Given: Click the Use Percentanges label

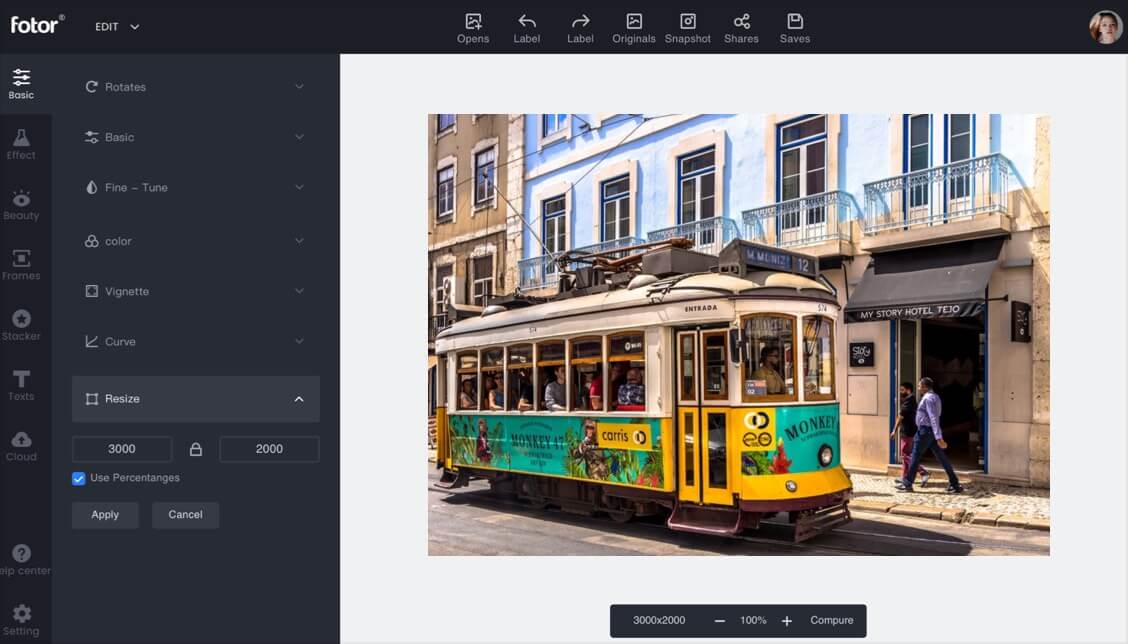Looking at the screenshot, I should [x=135, y=478].
